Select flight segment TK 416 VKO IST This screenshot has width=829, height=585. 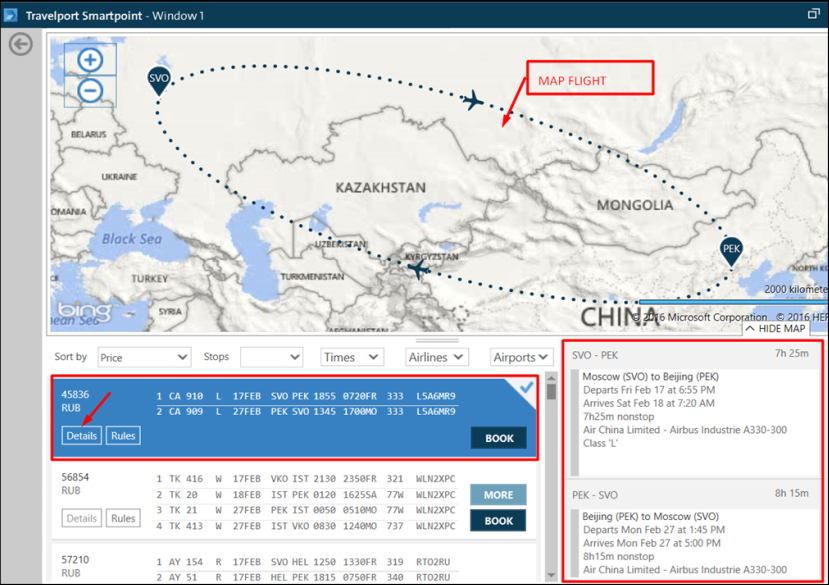[x=306, y=479]
